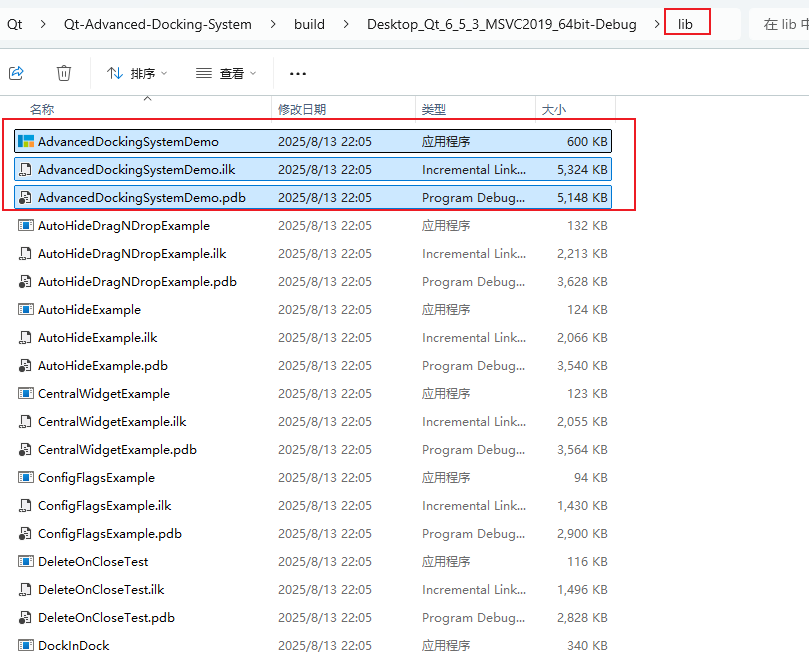Click the share toolbar icon
809x662 pixels.
click(17, 73)
